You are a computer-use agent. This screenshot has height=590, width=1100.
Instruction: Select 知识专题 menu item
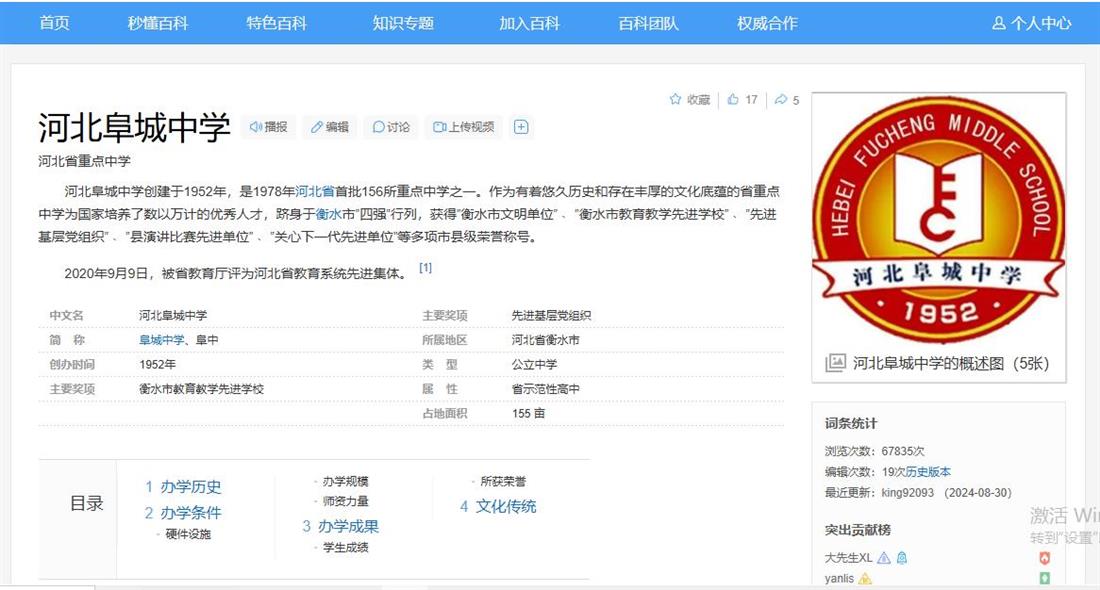403,23
